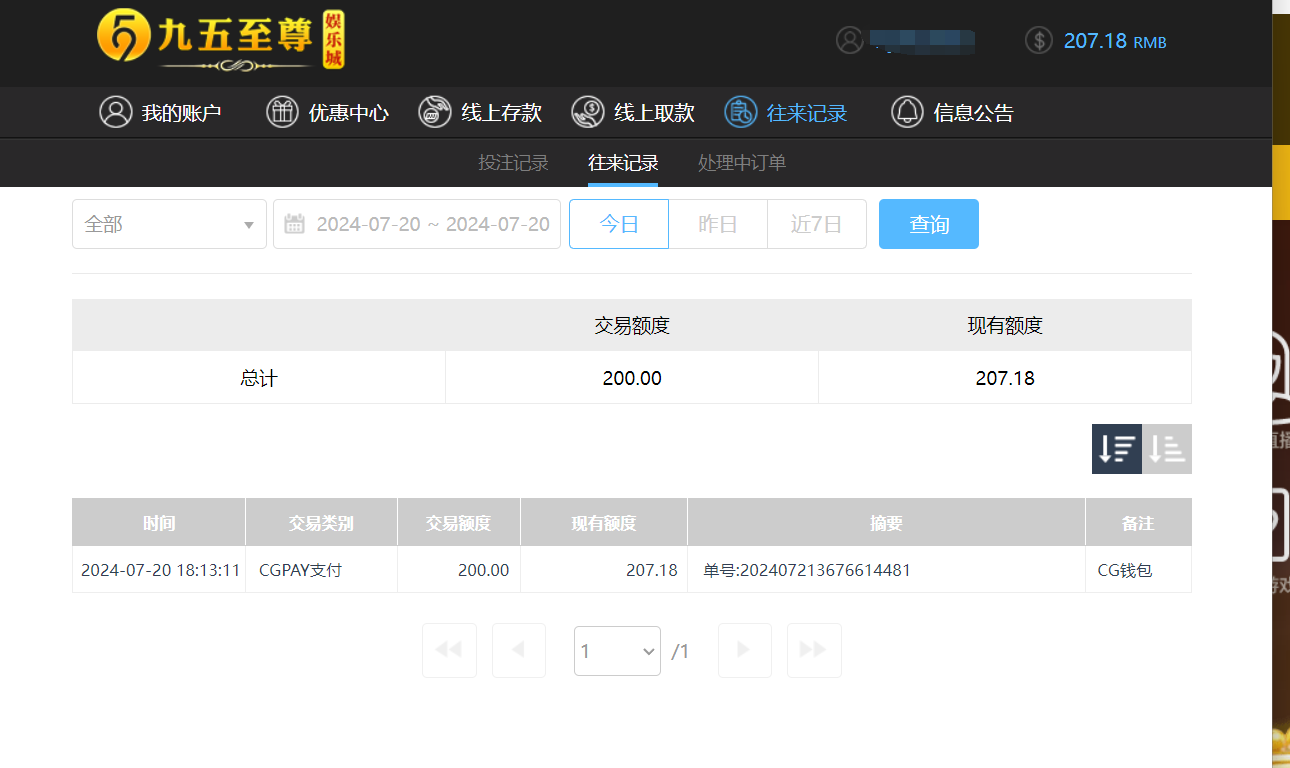The height and width of the screenshot is (768, 1290).
Task: Click the dollar balance icon near 207.18
Action: tap(1038, 40)
